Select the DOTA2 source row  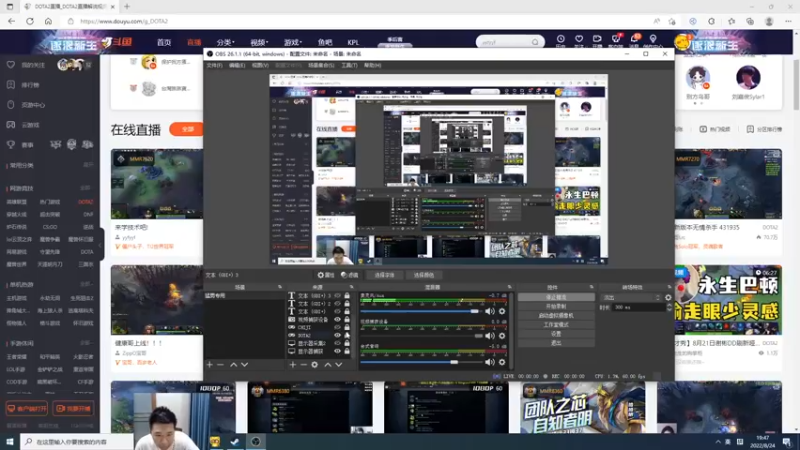(x=319, y=335)
